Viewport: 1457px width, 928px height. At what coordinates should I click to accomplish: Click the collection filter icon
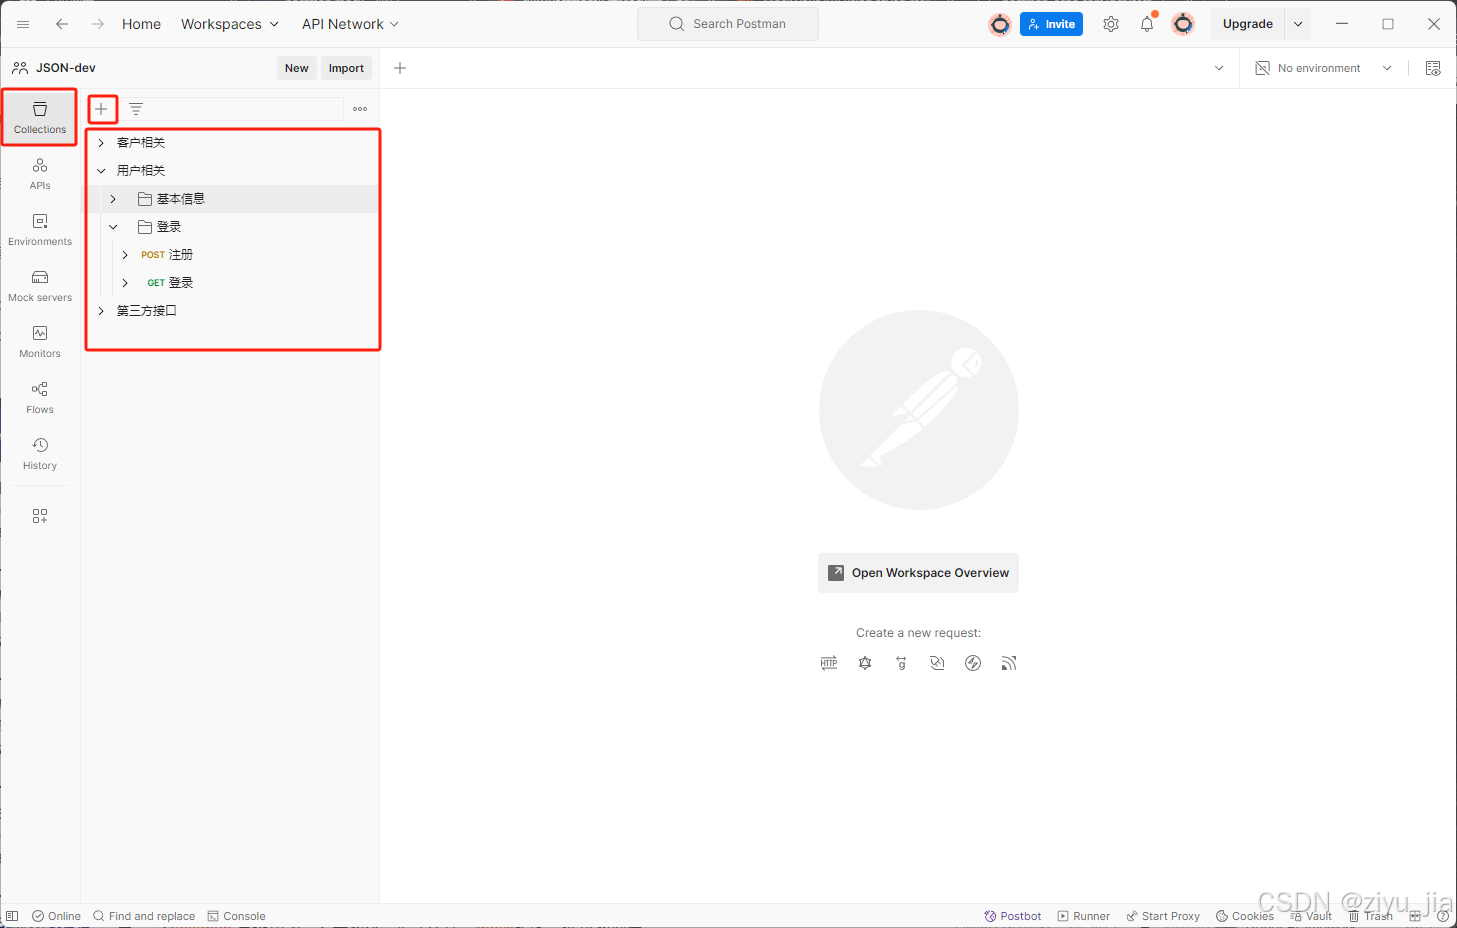tap(136, 109)
